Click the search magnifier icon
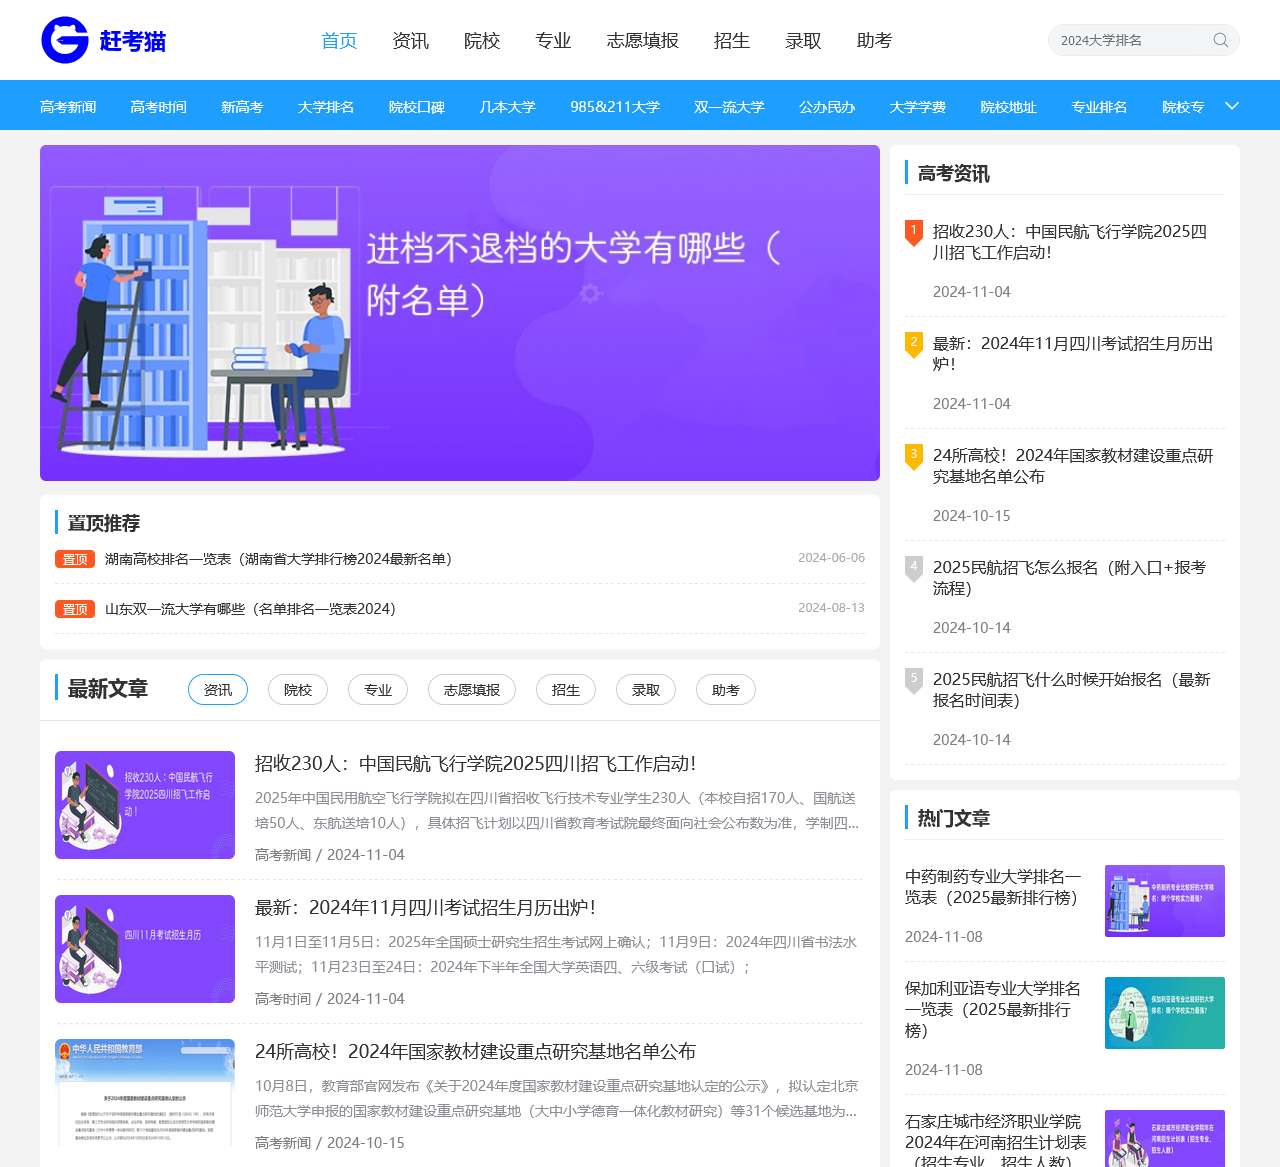This screenshot has height=1167, width=1280. pos(1220,40)
